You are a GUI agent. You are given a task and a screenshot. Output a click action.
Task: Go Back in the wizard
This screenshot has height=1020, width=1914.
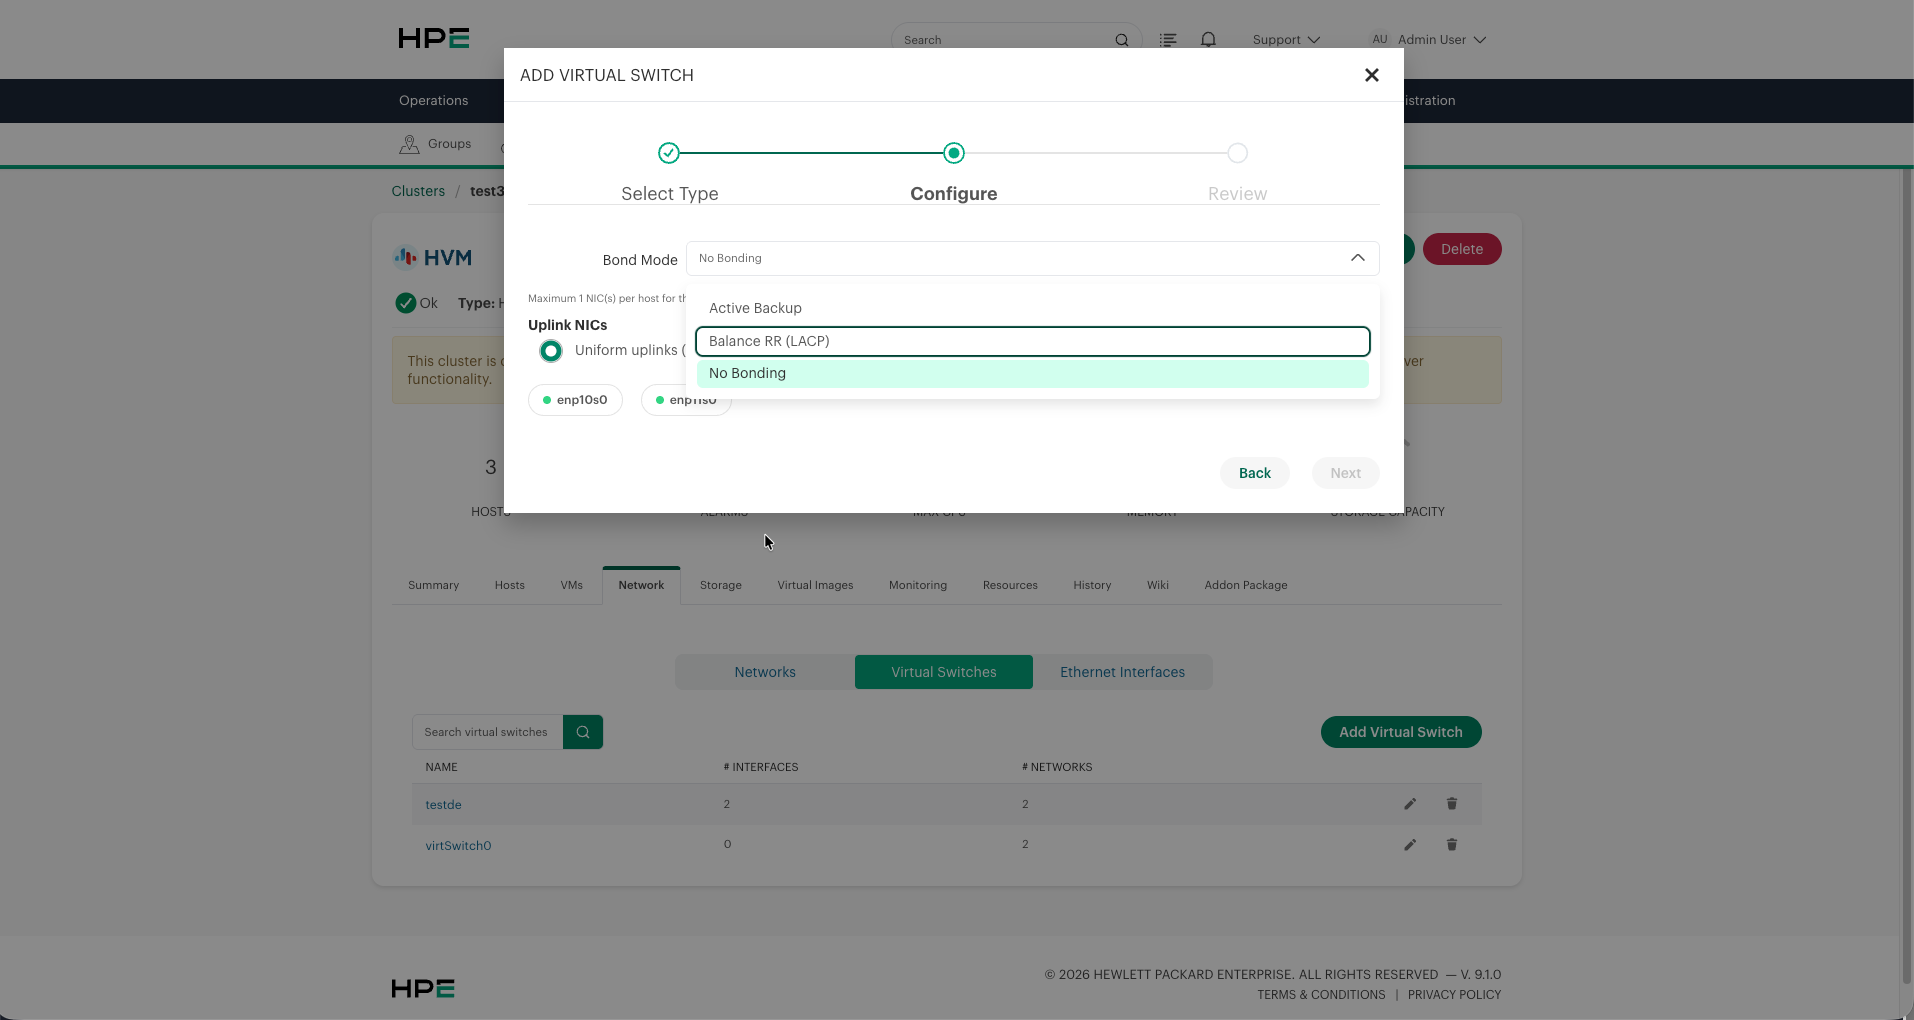coord(1254,473)
